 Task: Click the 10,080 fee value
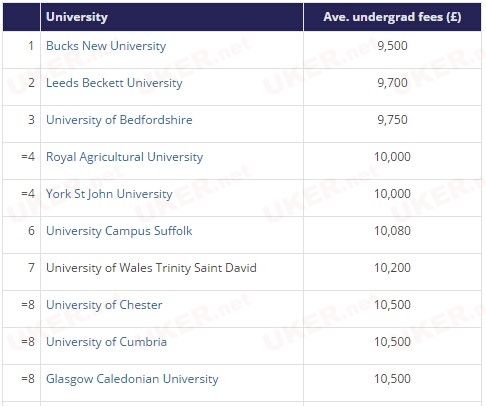point(392,231)
